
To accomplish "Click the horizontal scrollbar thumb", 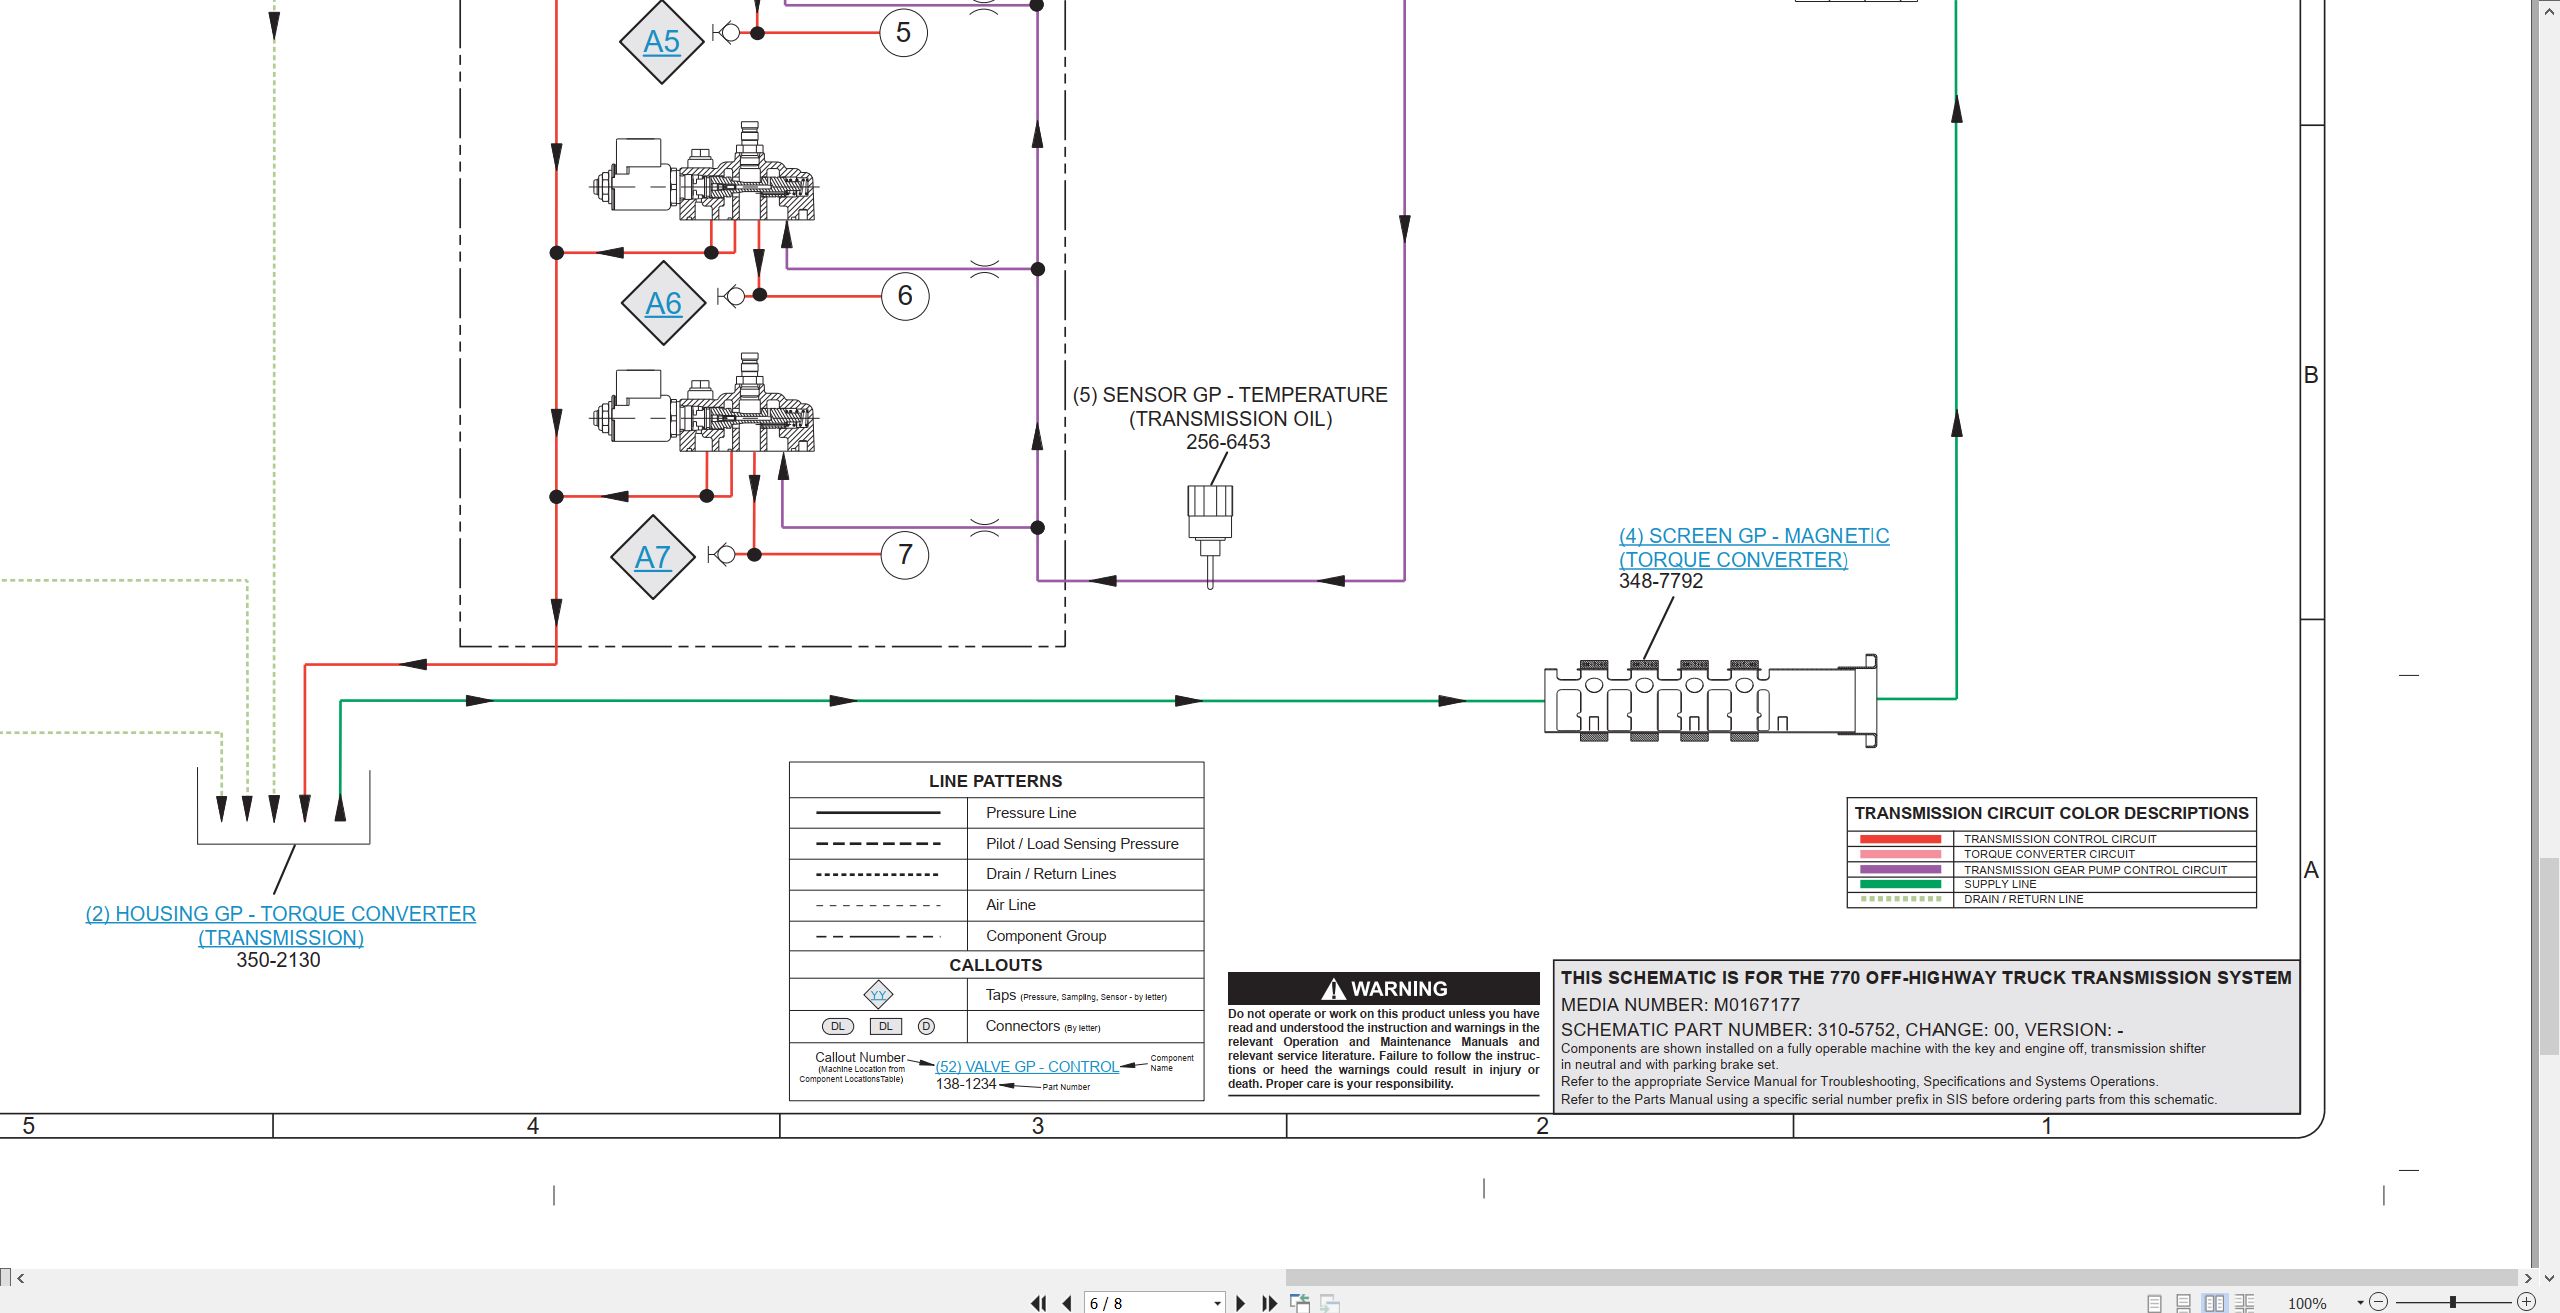I will pyautogui.click(x=1900, y=1278).
